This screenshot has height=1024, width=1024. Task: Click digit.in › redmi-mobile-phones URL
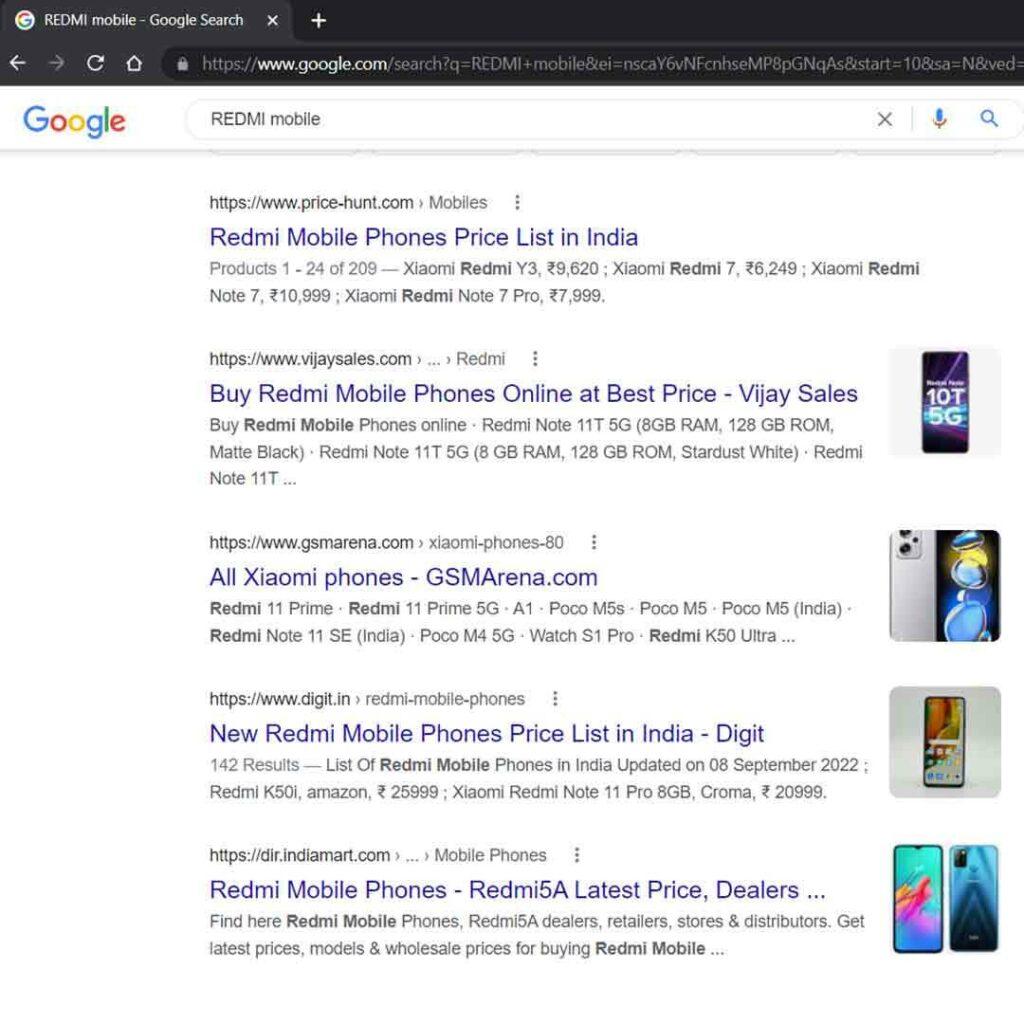tap(367, 699)
